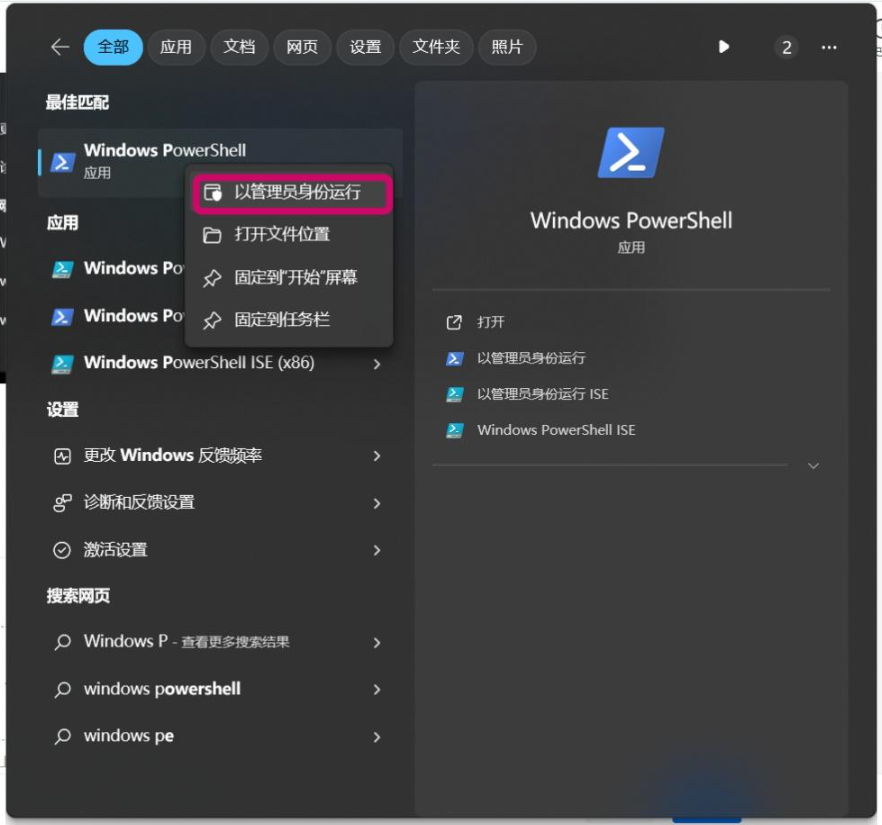Expand the 更改 Windows 反馈频率 chevron
882x825 pixels.
(377, 455)
